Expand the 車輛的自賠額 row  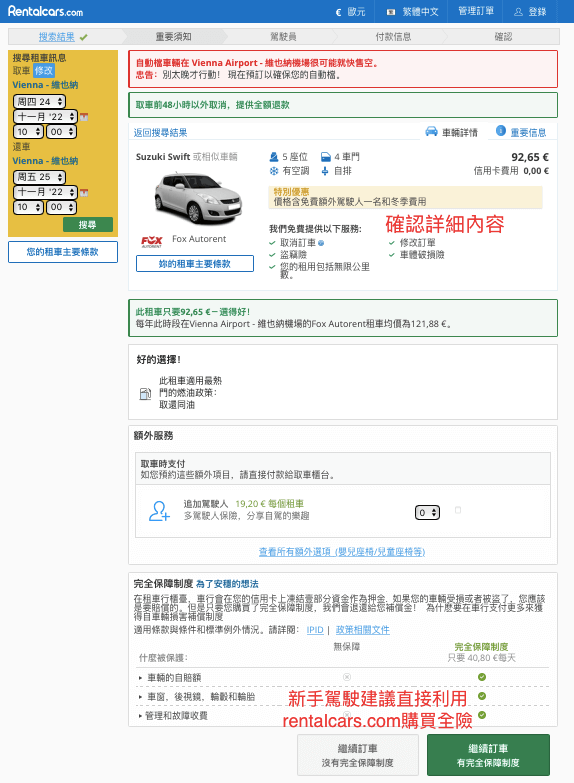tap(170, 678)
